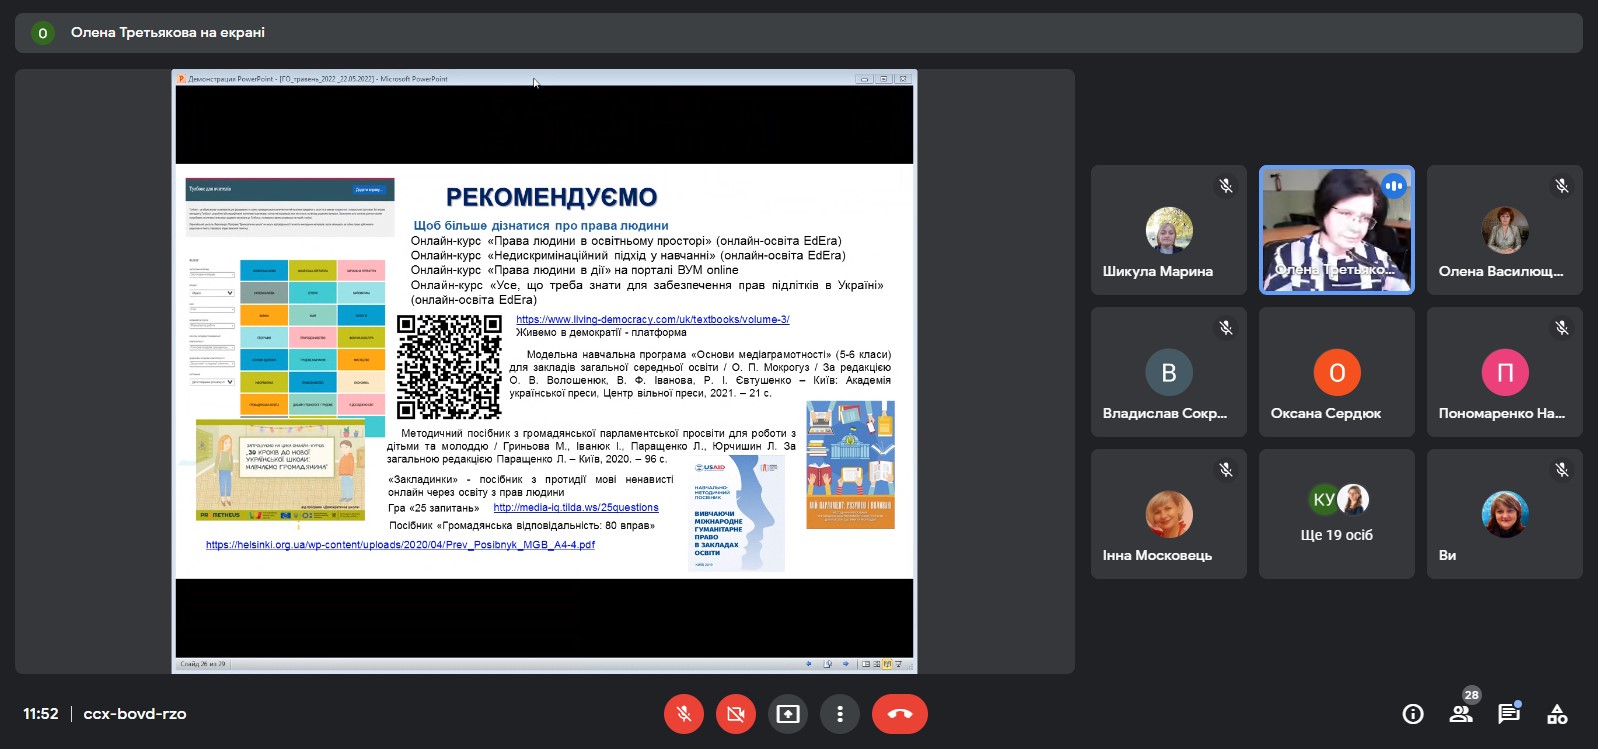
Task: Click muted mic icon on Олена Василющ tile
Action: [1562, 186]
